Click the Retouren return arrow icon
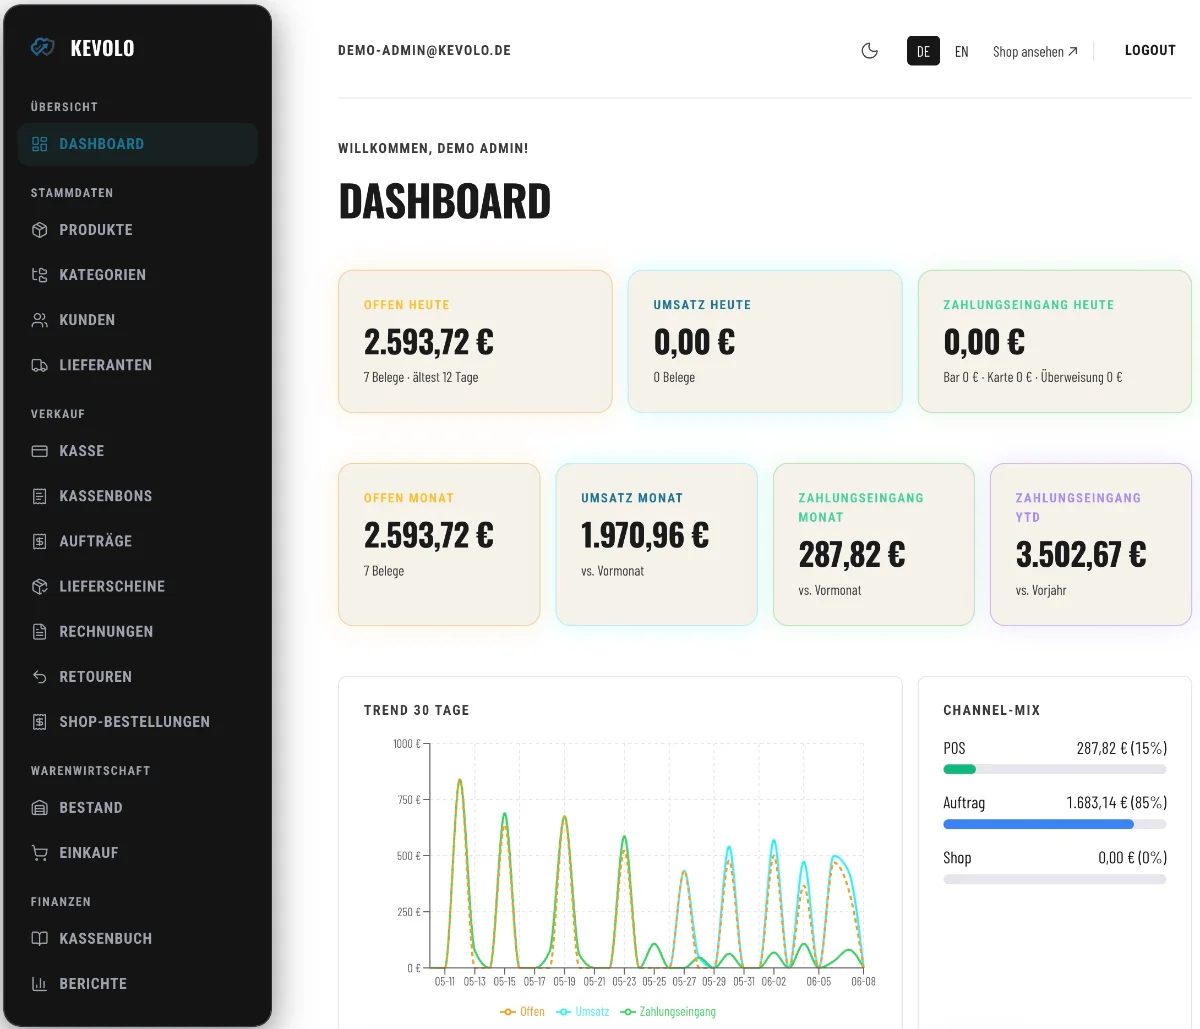This screenshot has height=1029, width=1200. 40,677
